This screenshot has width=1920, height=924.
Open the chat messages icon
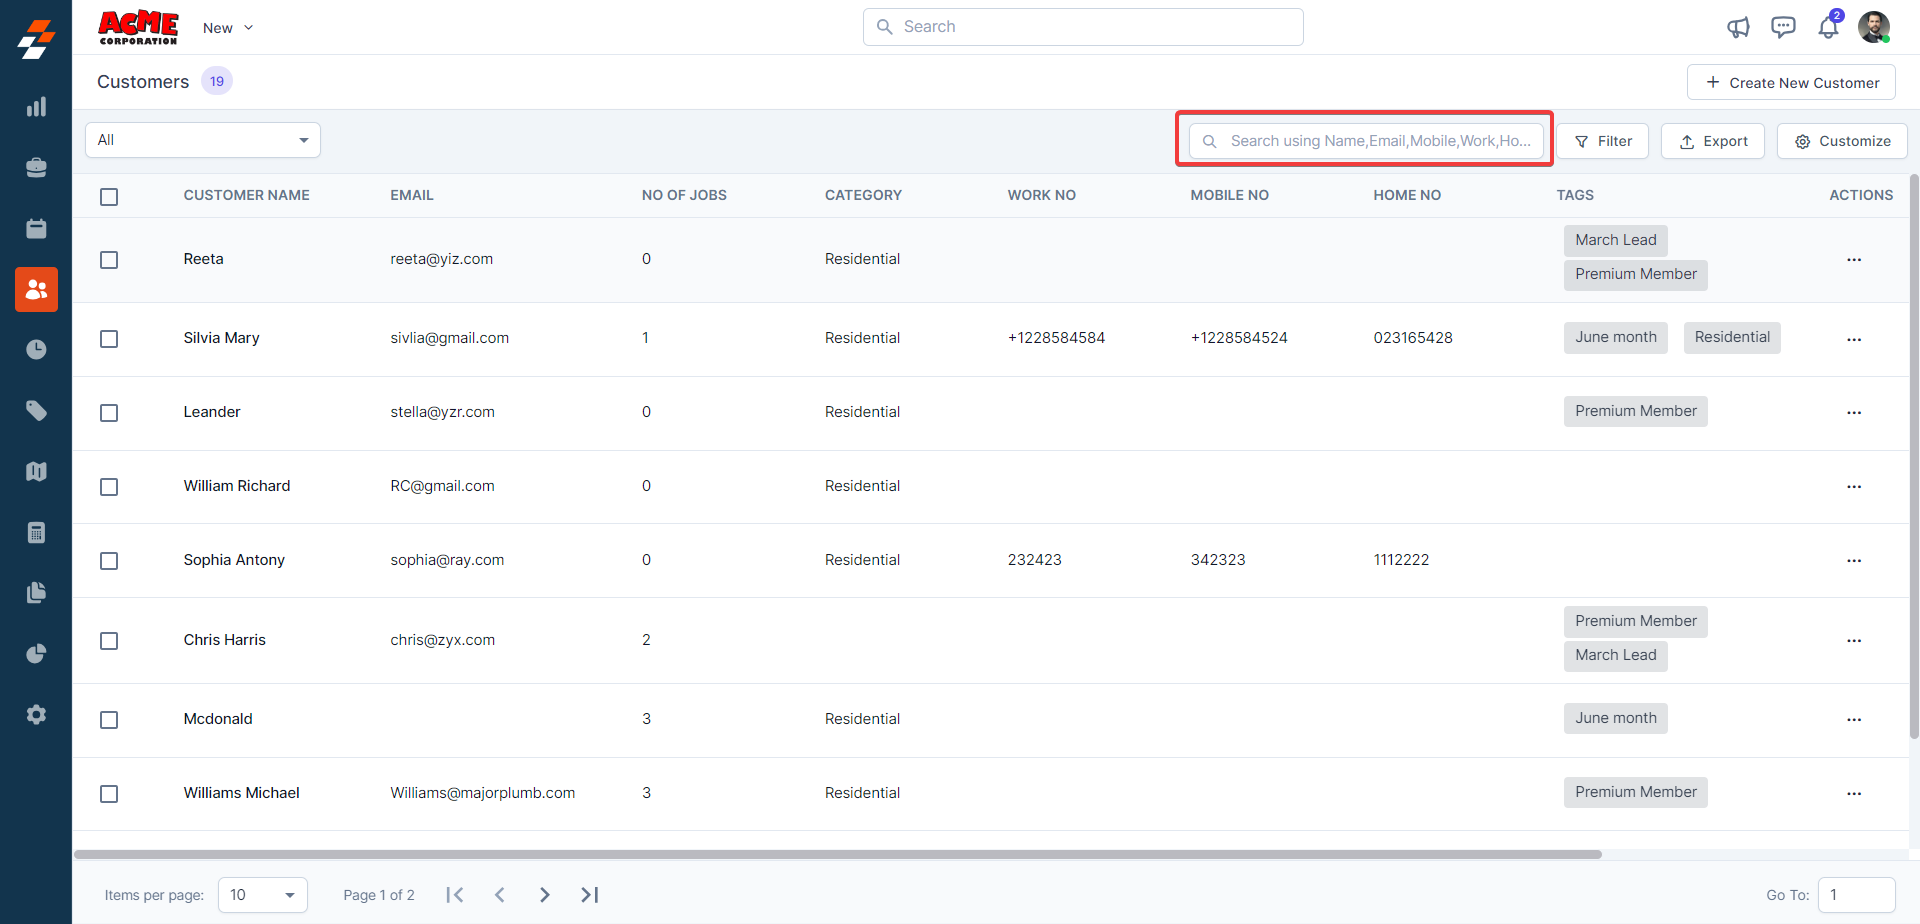(1783, 27)
